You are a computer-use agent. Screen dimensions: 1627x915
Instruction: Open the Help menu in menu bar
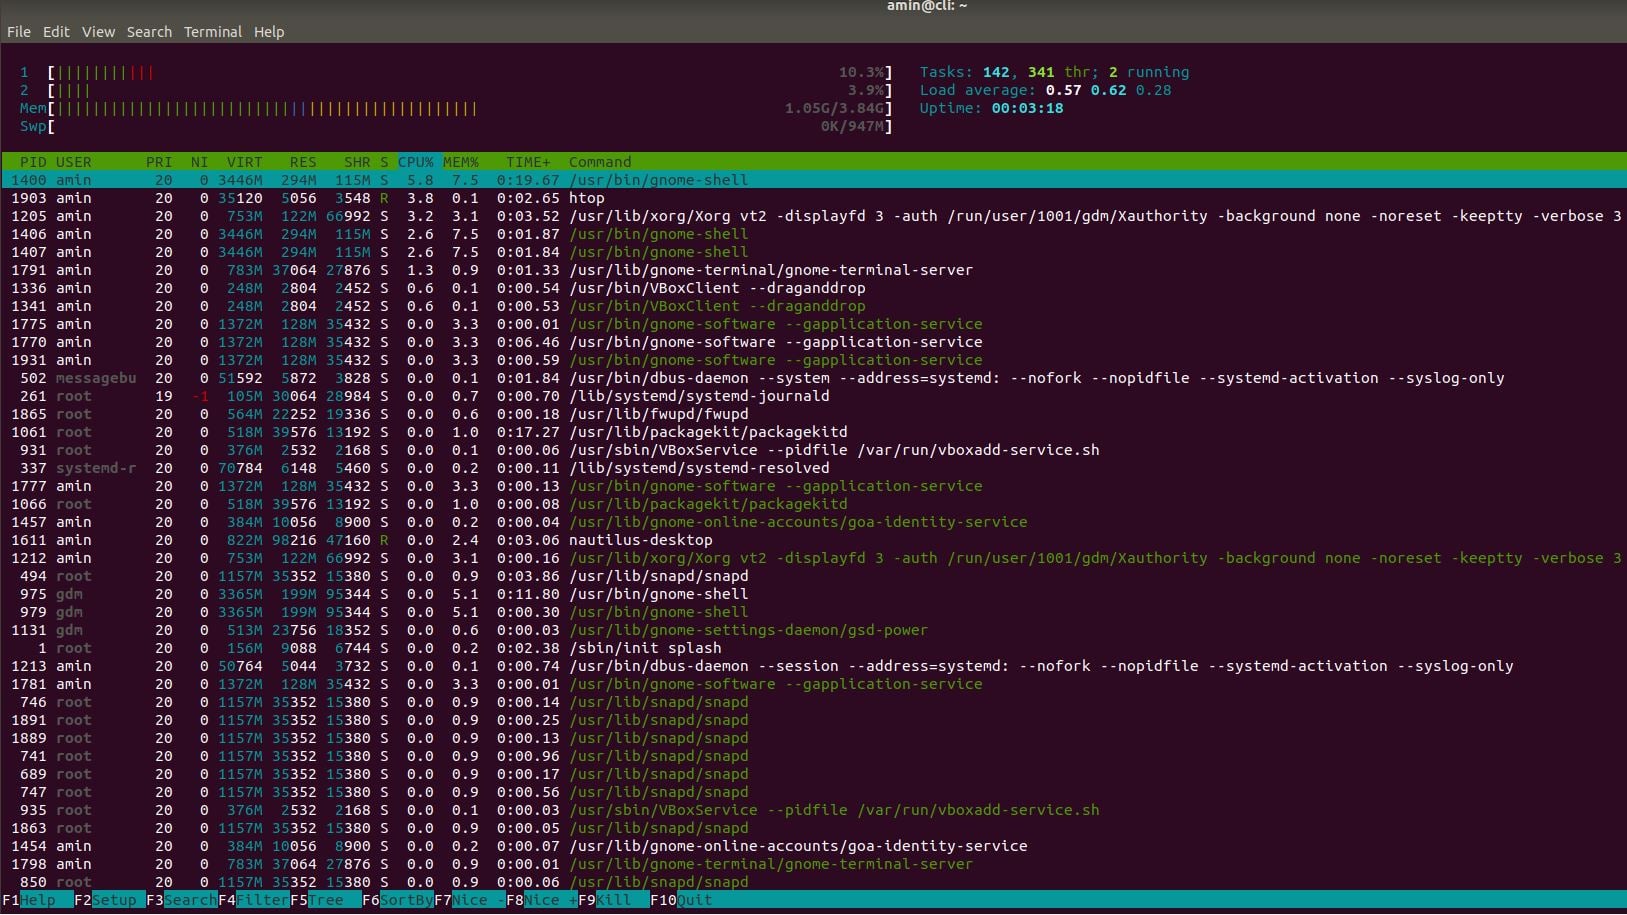pos(269,32)
